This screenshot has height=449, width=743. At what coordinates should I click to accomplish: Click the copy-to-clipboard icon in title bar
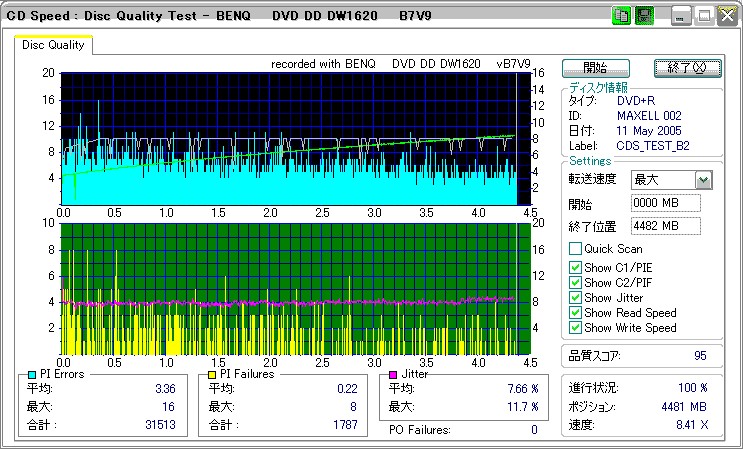(621, 16)
